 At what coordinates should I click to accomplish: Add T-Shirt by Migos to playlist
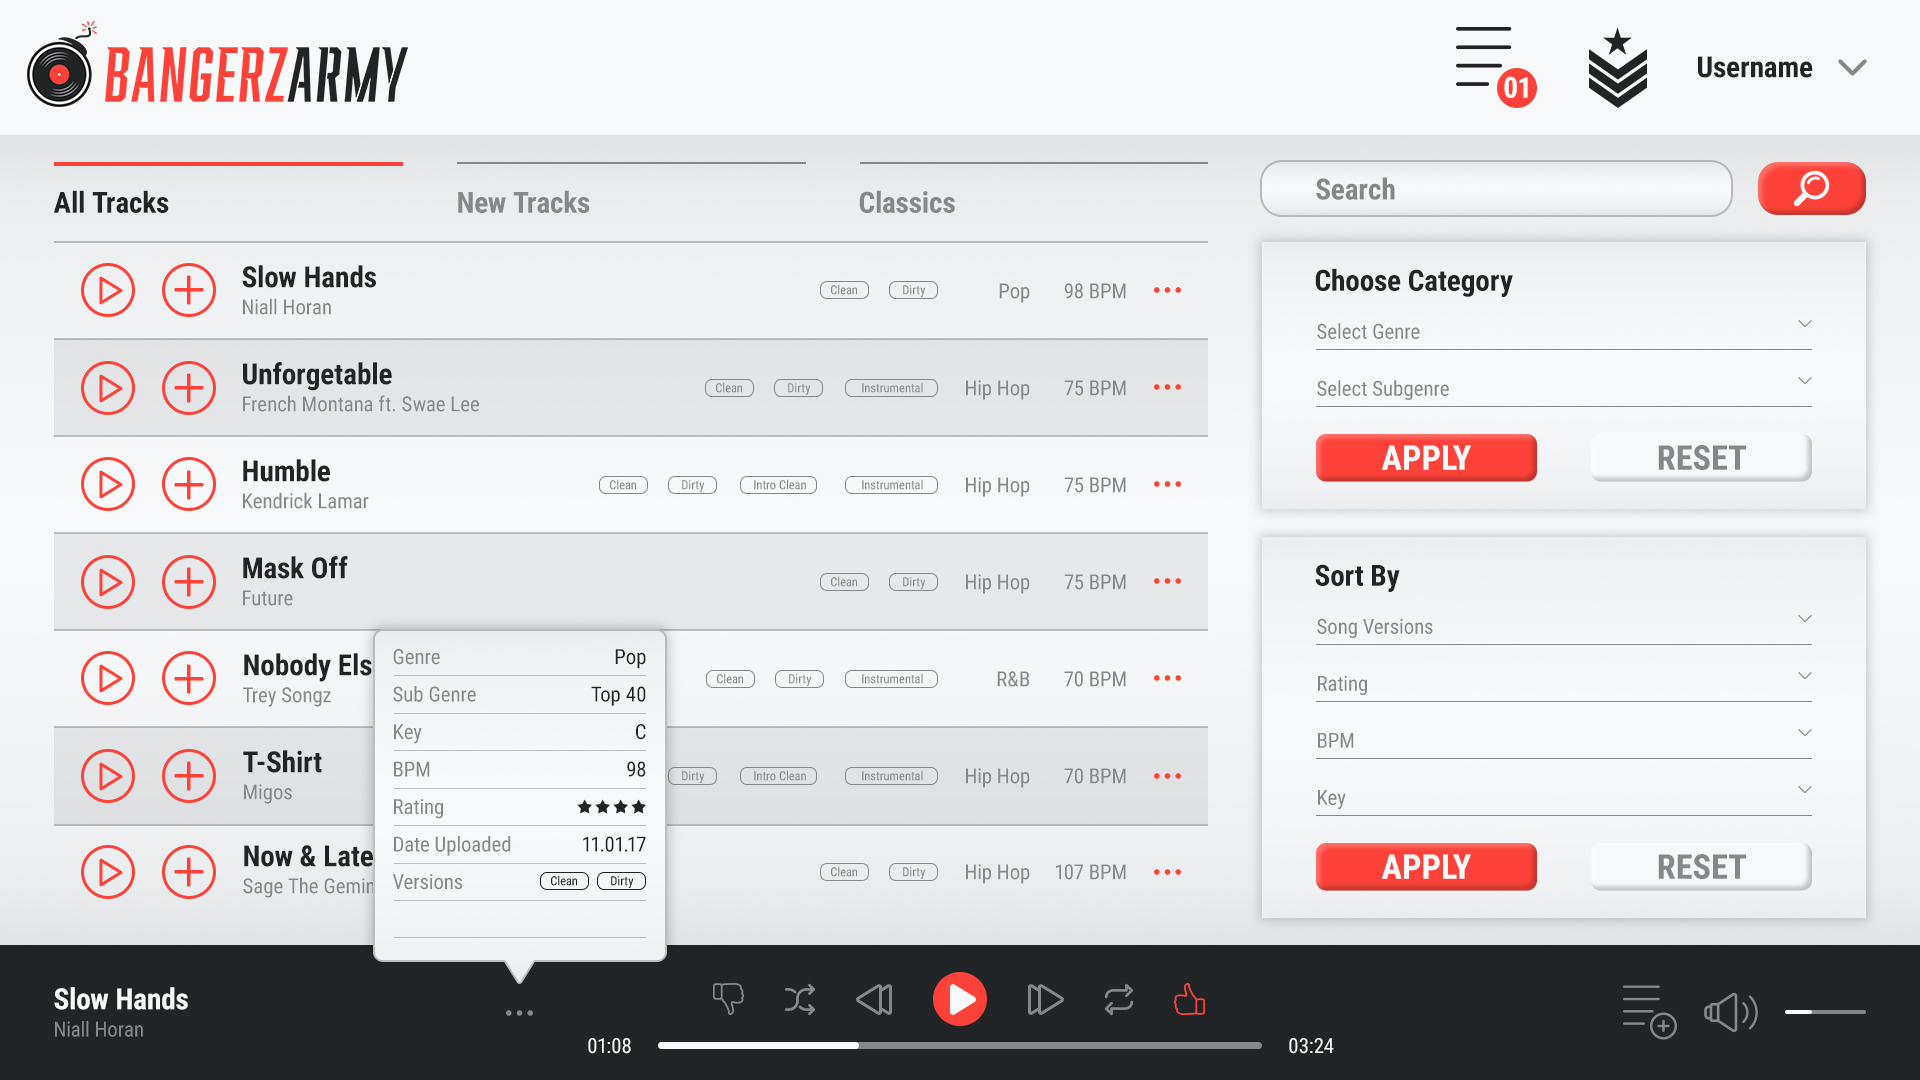coord(189,776)
